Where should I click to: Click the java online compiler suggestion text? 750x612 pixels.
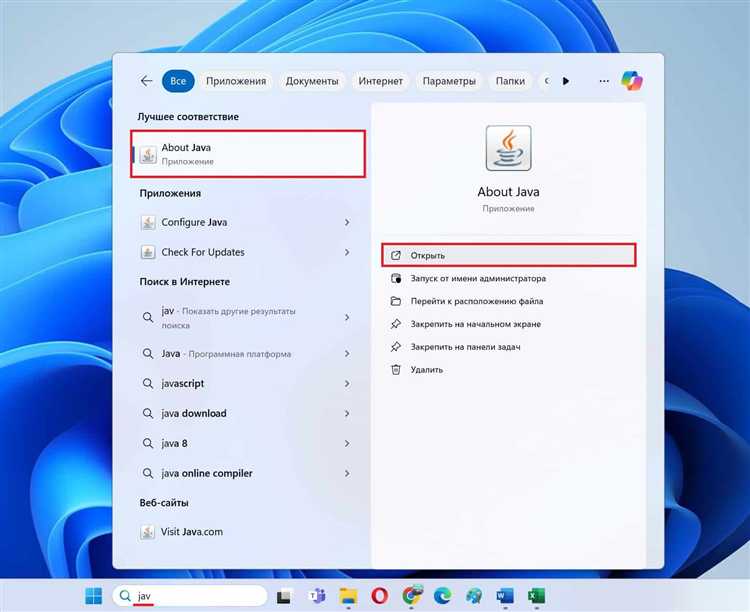point(207,473)
